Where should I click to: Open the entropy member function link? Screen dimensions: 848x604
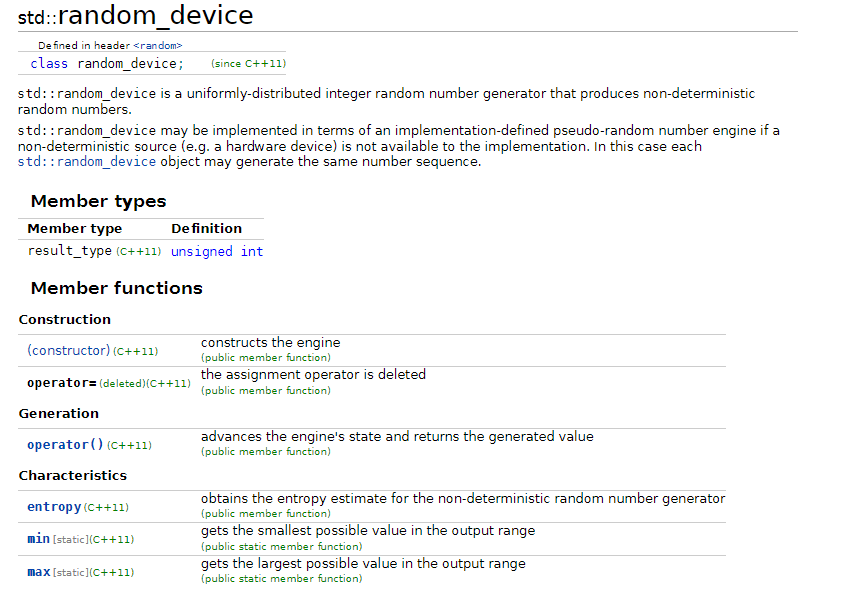(54, 507)
